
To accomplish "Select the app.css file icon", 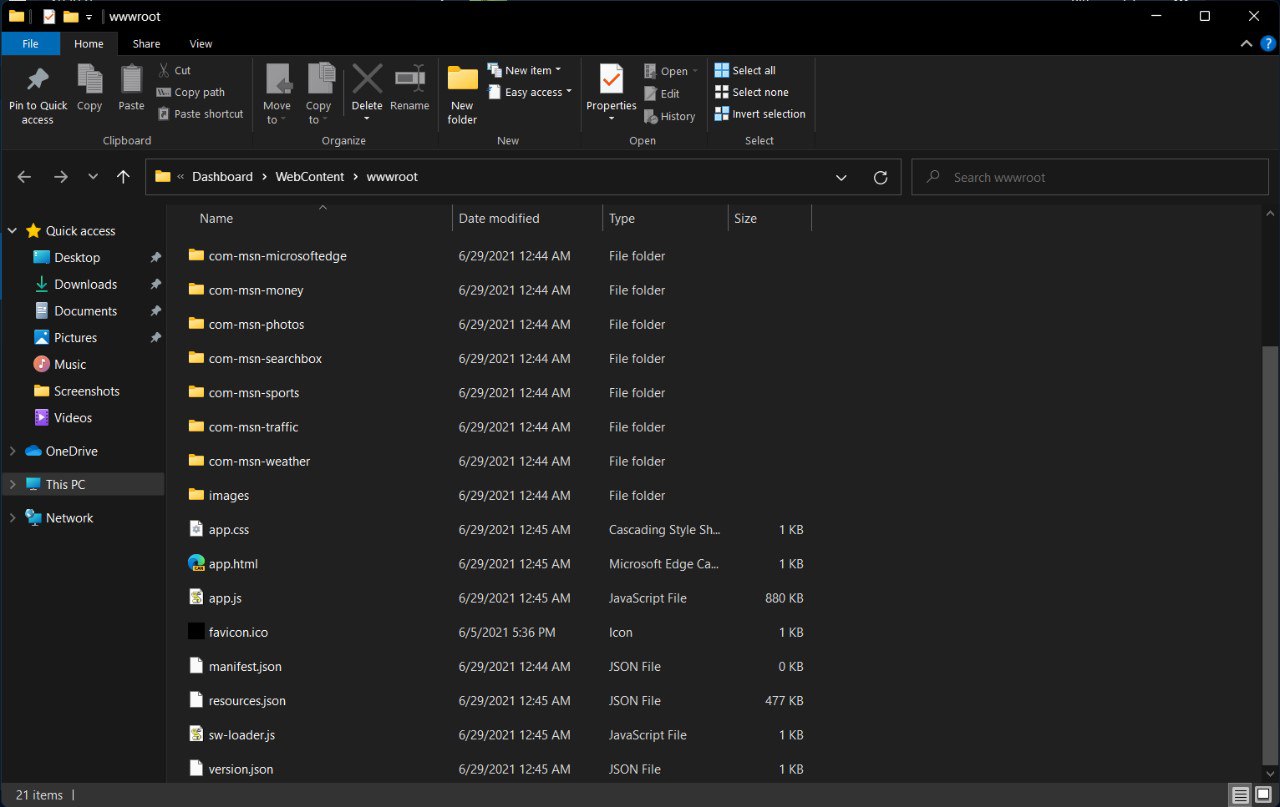I will click(x=196, y=529).
